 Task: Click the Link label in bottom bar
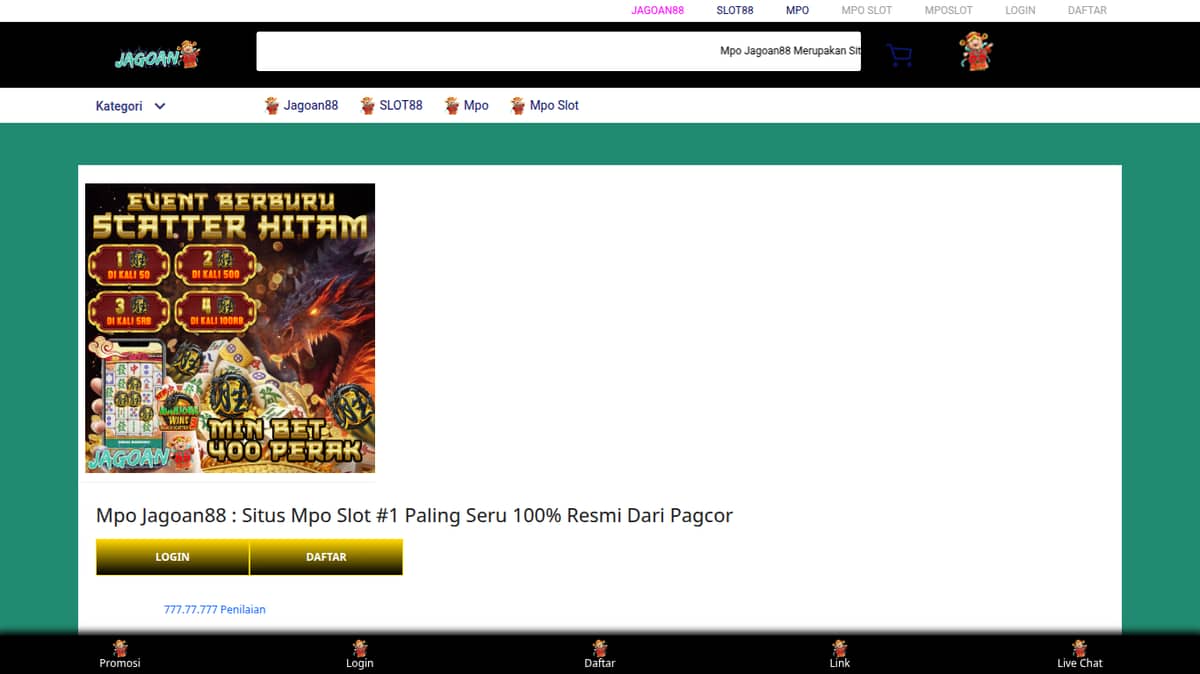tap(840, 663)
